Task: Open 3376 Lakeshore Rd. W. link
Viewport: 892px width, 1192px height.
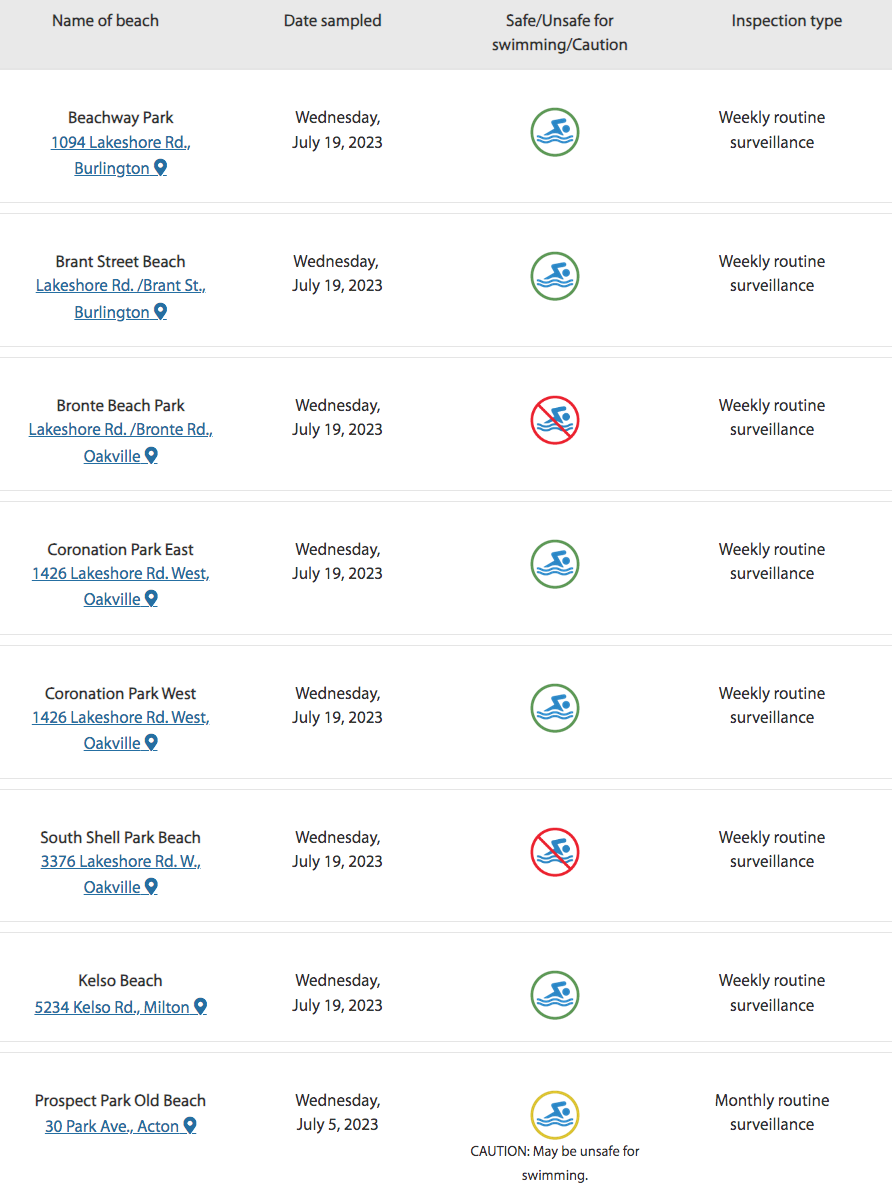Action: point(120,861)
